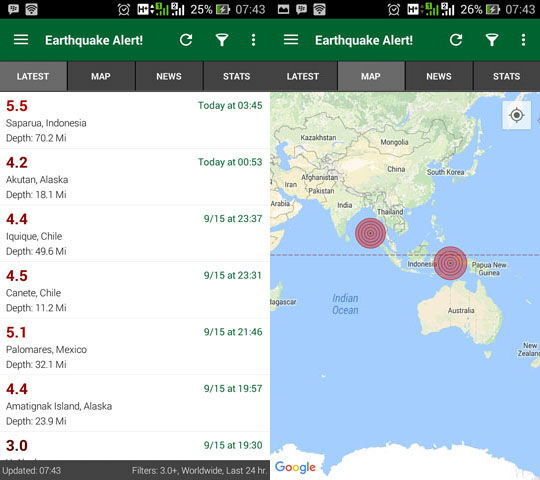Open NEWS tab in left screen
The width and height of the screenshot is (540, 480).
(169, 76)
